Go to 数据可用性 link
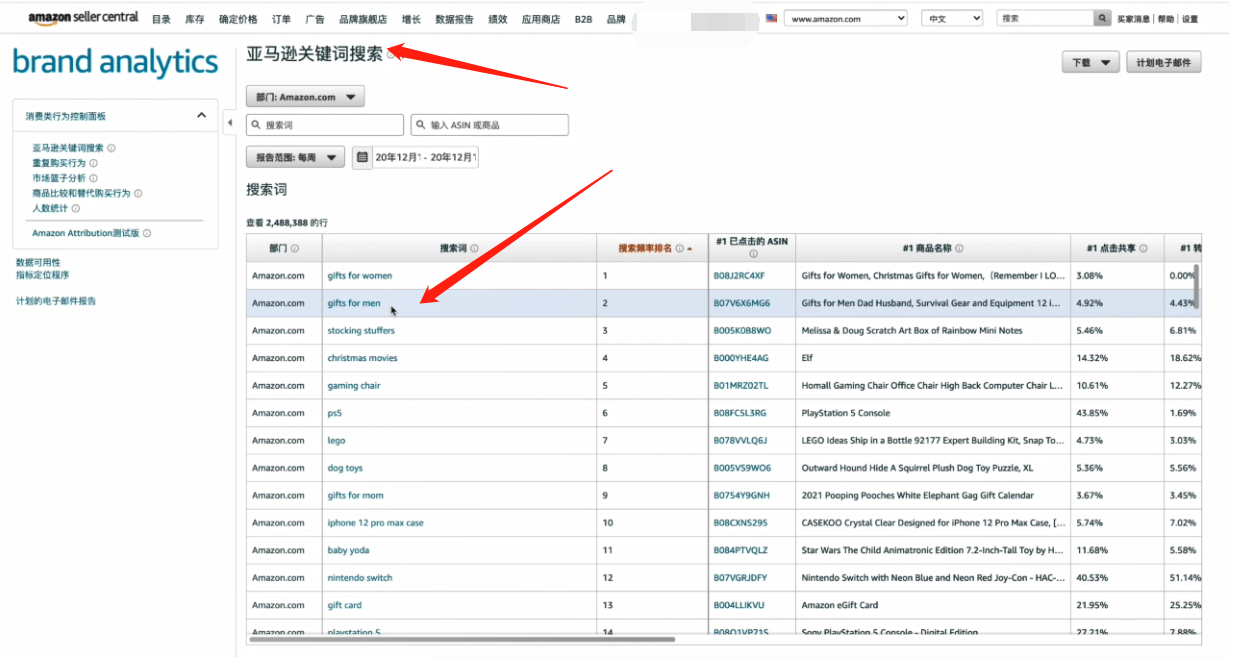1244x670 pixels. tap(38, 262)
